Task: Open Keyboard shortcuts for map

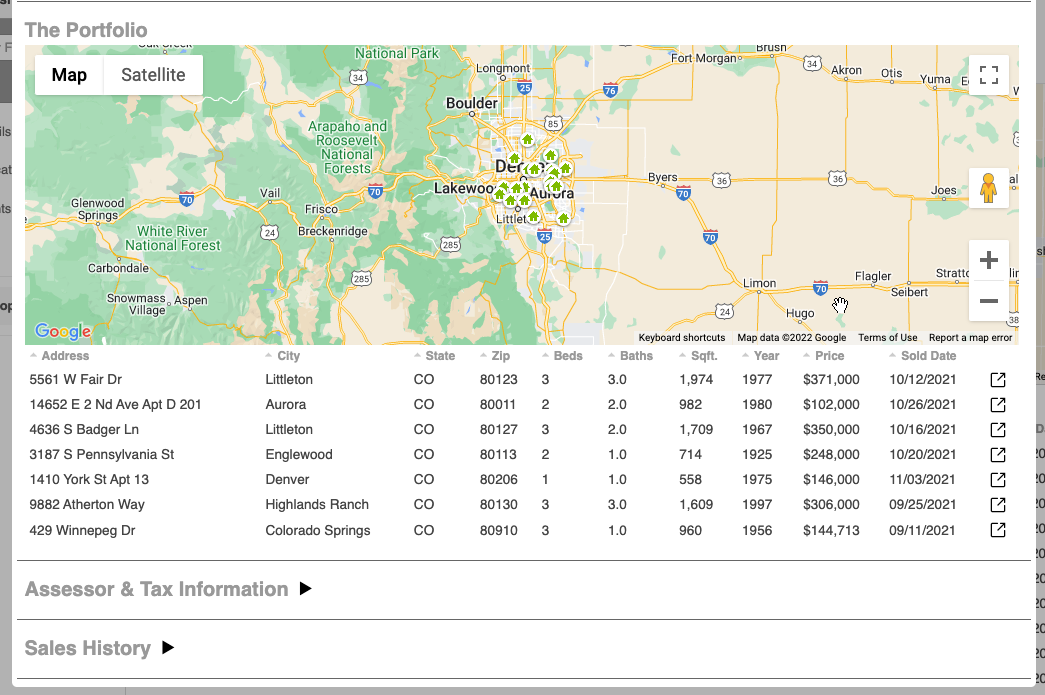Action: coord(682,338)
